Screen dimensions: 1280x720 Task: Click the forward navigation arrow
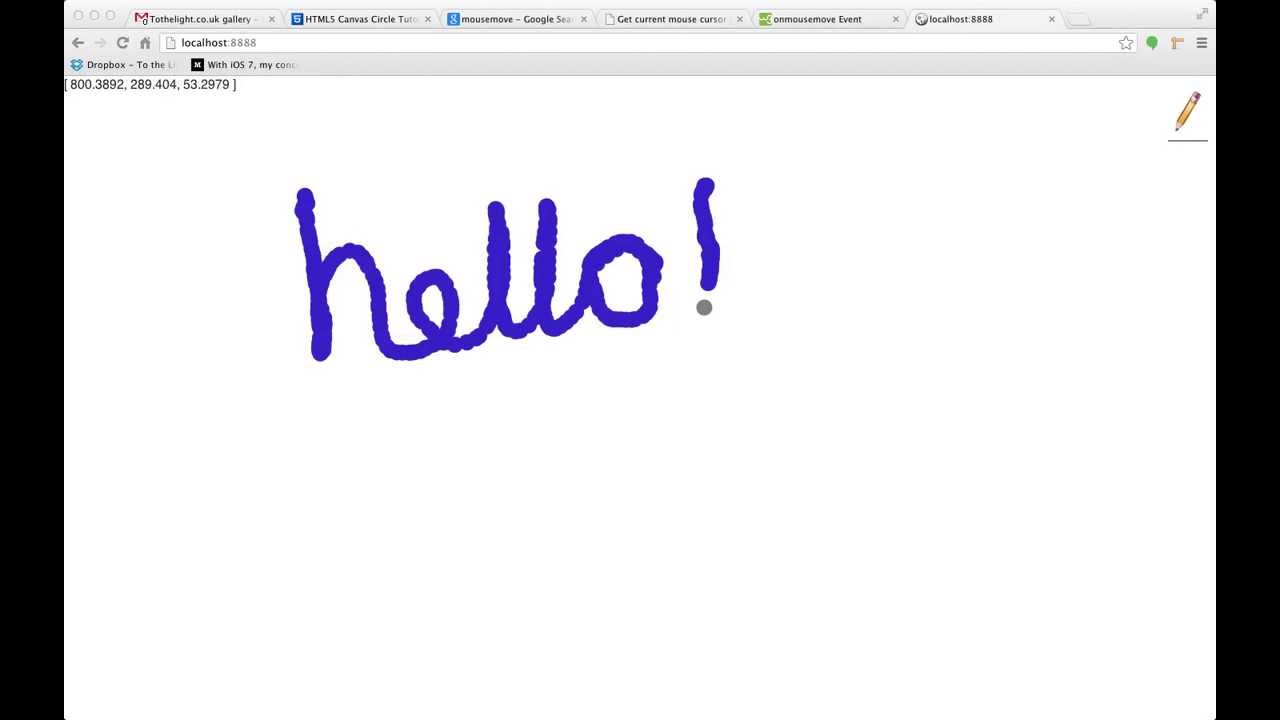pyautogui.click(x=99, y=42)
